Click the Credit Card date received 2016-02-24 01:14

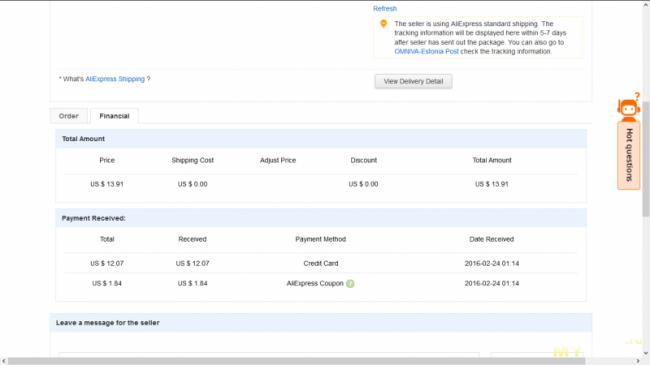(492, 263)
